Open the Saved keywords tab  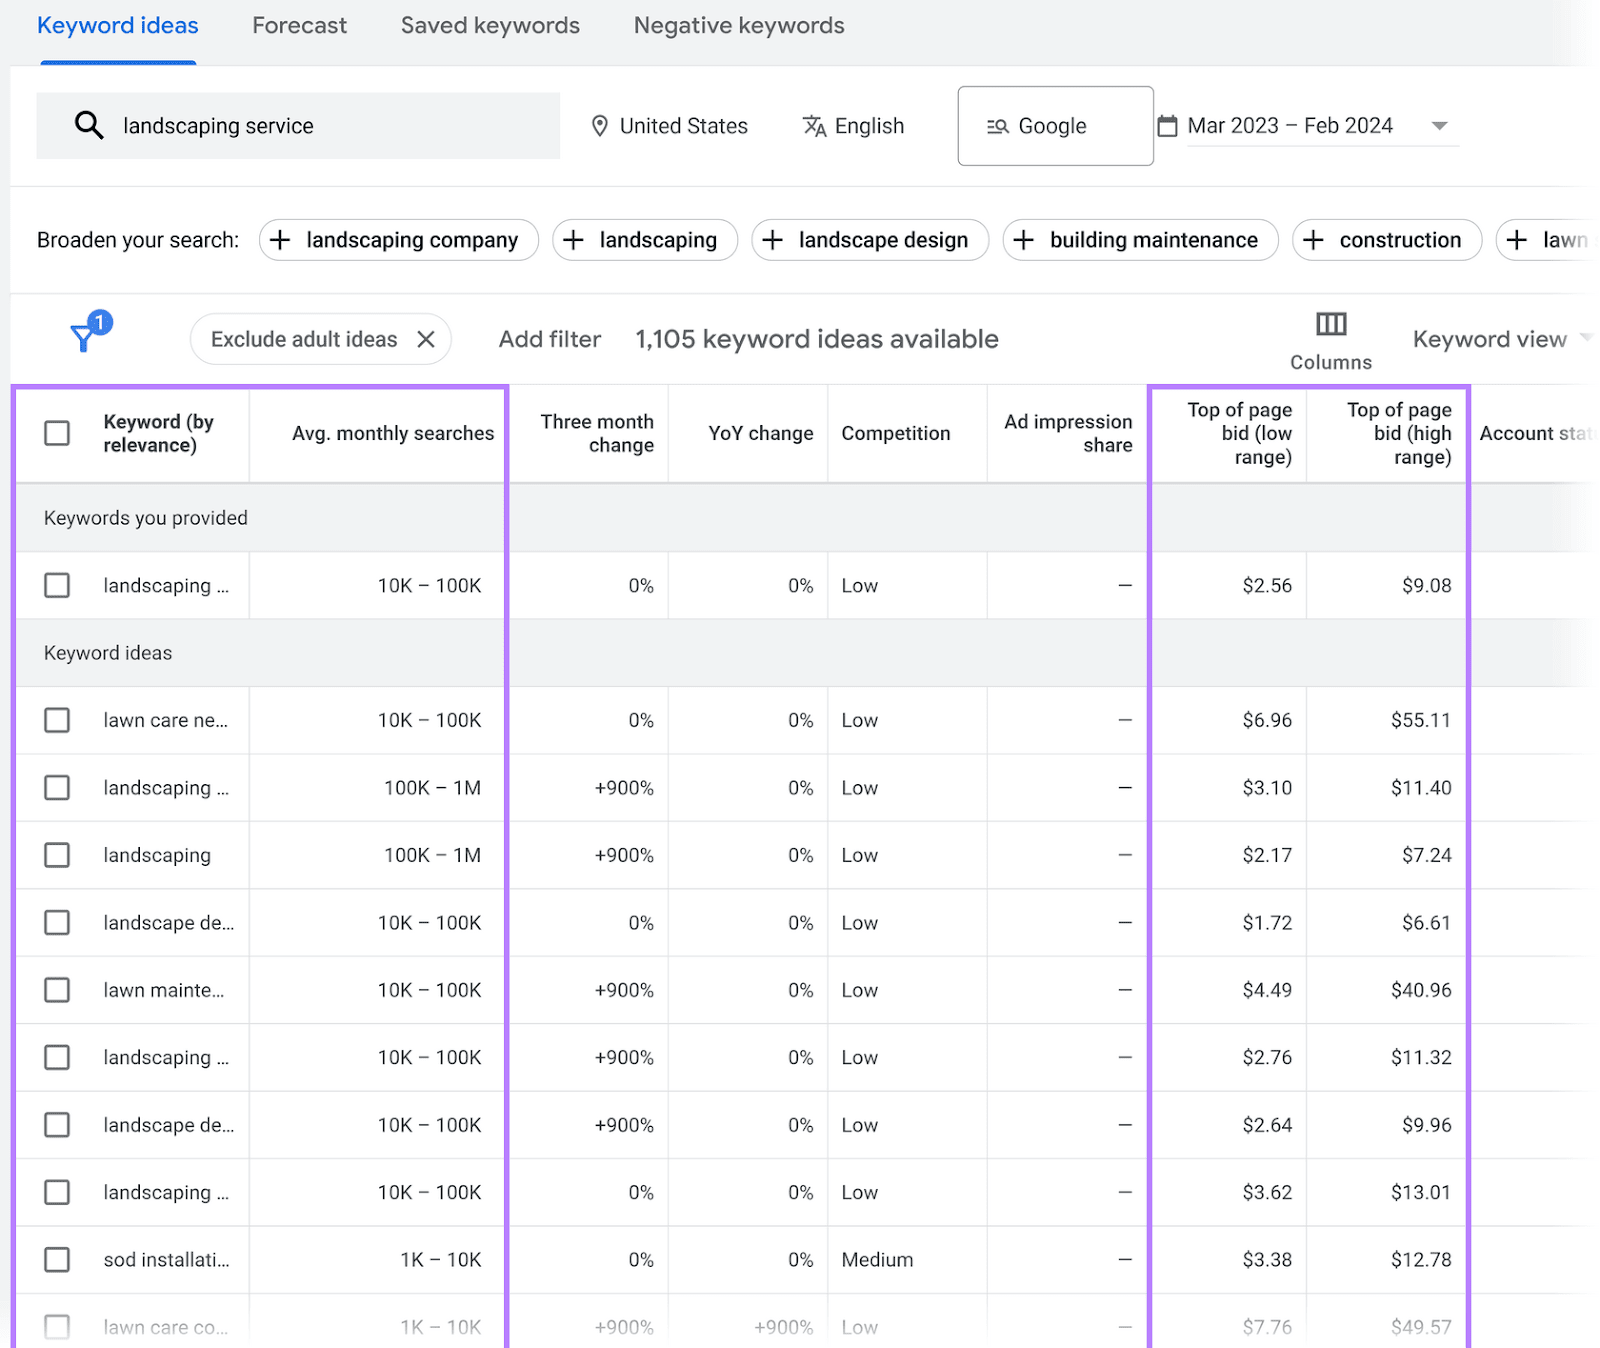click(490, 26)
